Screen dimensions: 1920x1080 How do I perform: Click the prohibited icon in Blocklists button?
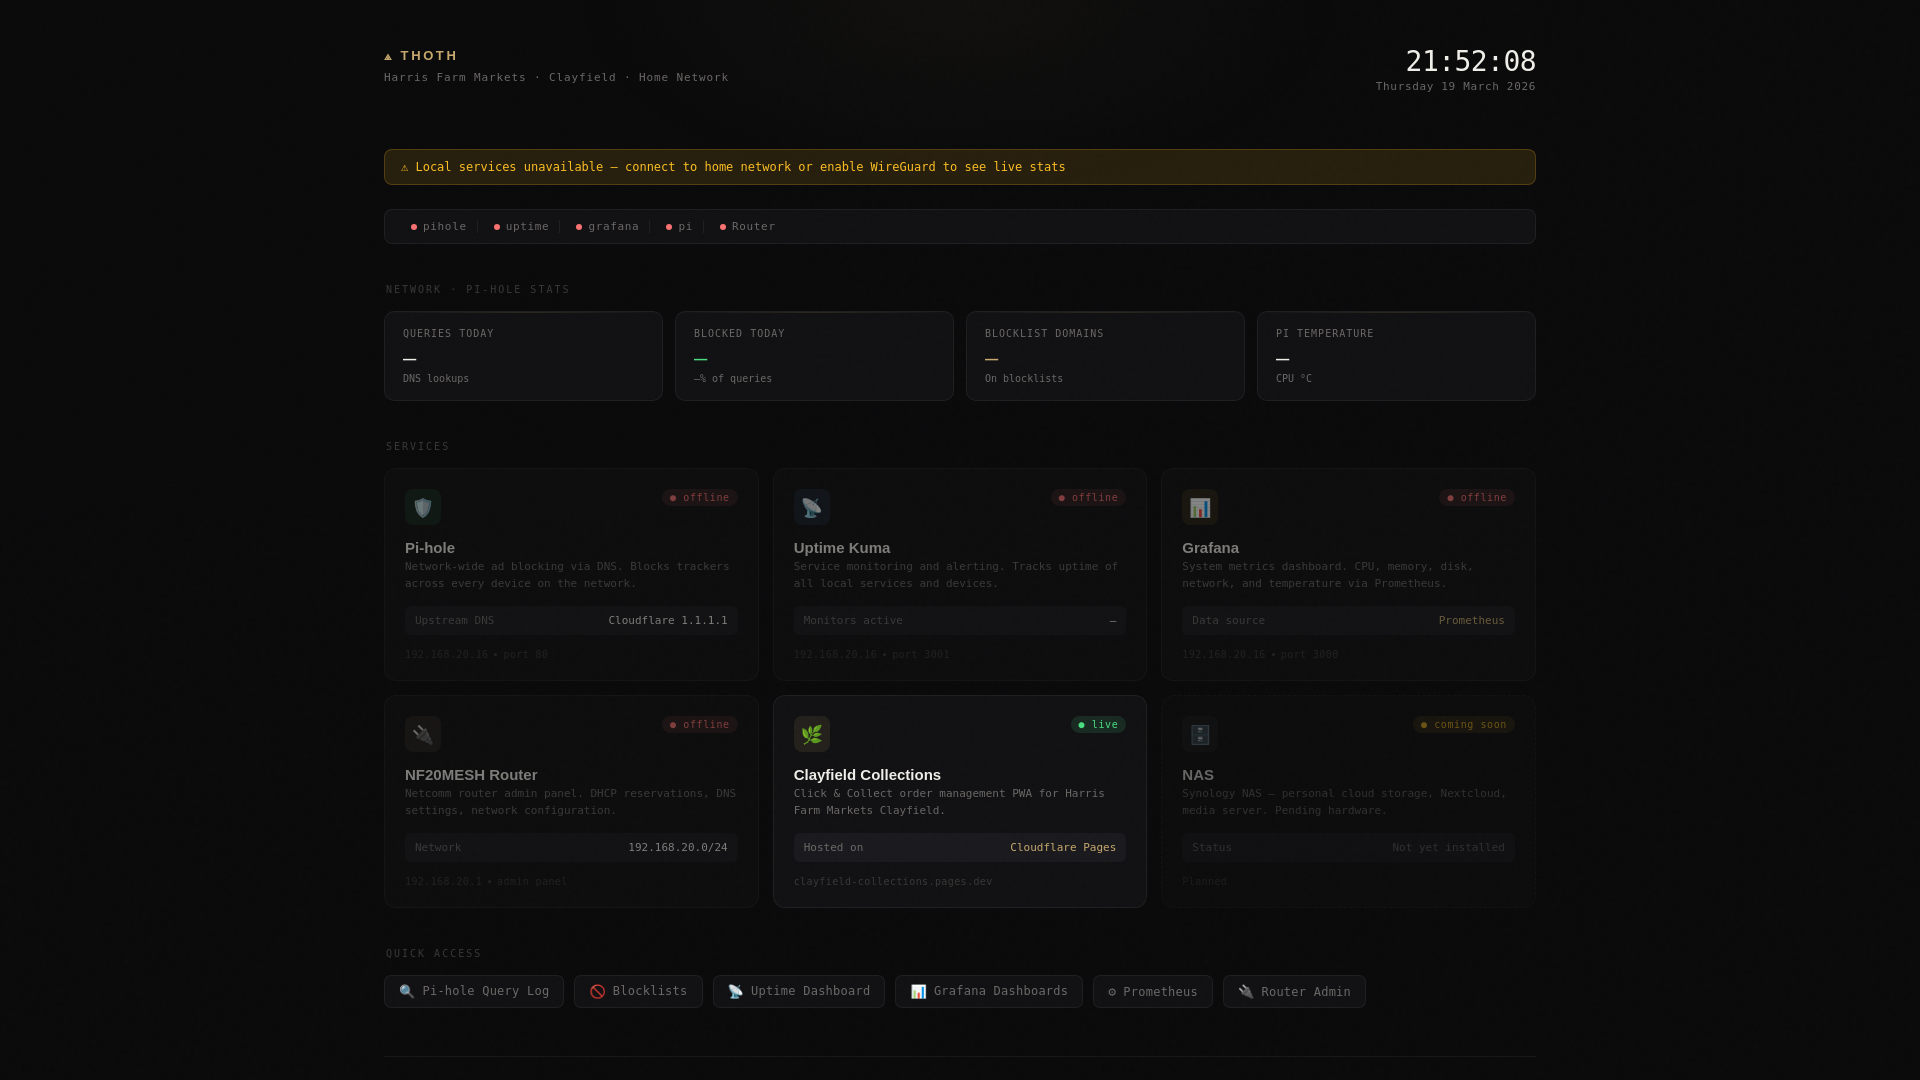[597, 992]
